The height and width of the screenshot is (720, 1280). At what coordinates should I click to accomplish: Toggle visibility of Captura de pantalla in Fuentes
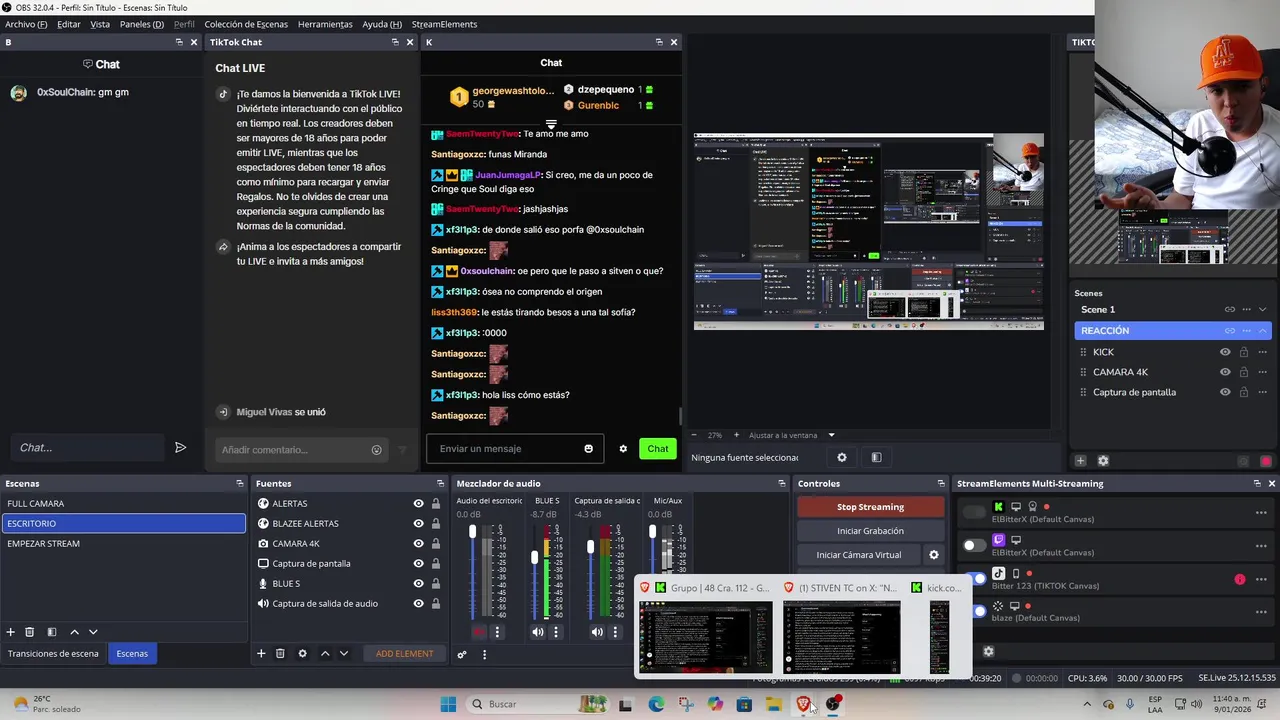click(418, 564)
